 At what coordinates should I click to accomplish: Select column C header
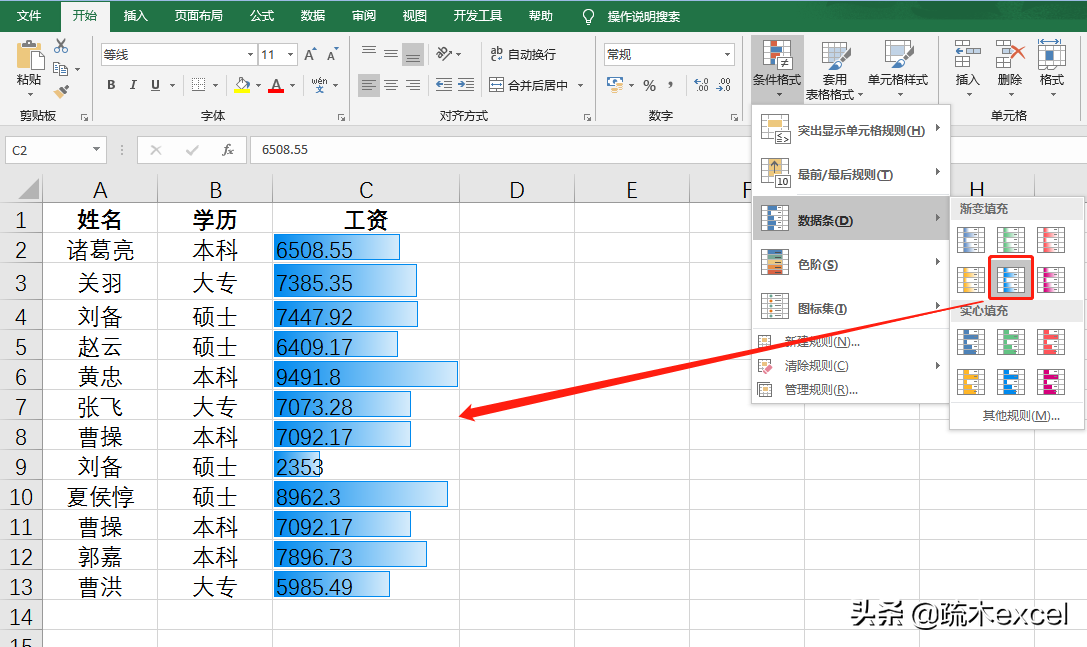click(x=366, y=189)
